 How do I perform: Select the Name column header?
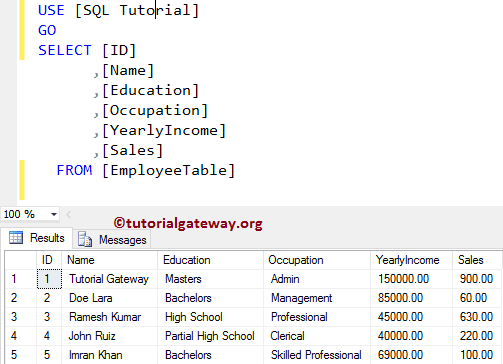coord(109,260)
